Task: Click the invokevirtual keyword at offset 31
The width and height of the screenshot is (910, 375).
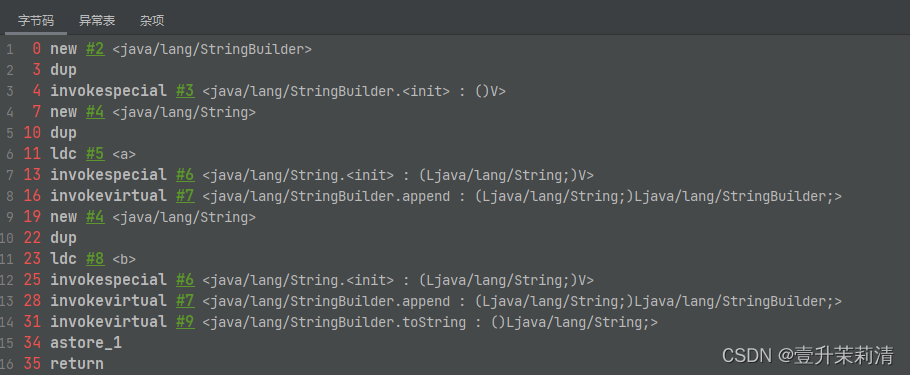Action: (109, 322)
